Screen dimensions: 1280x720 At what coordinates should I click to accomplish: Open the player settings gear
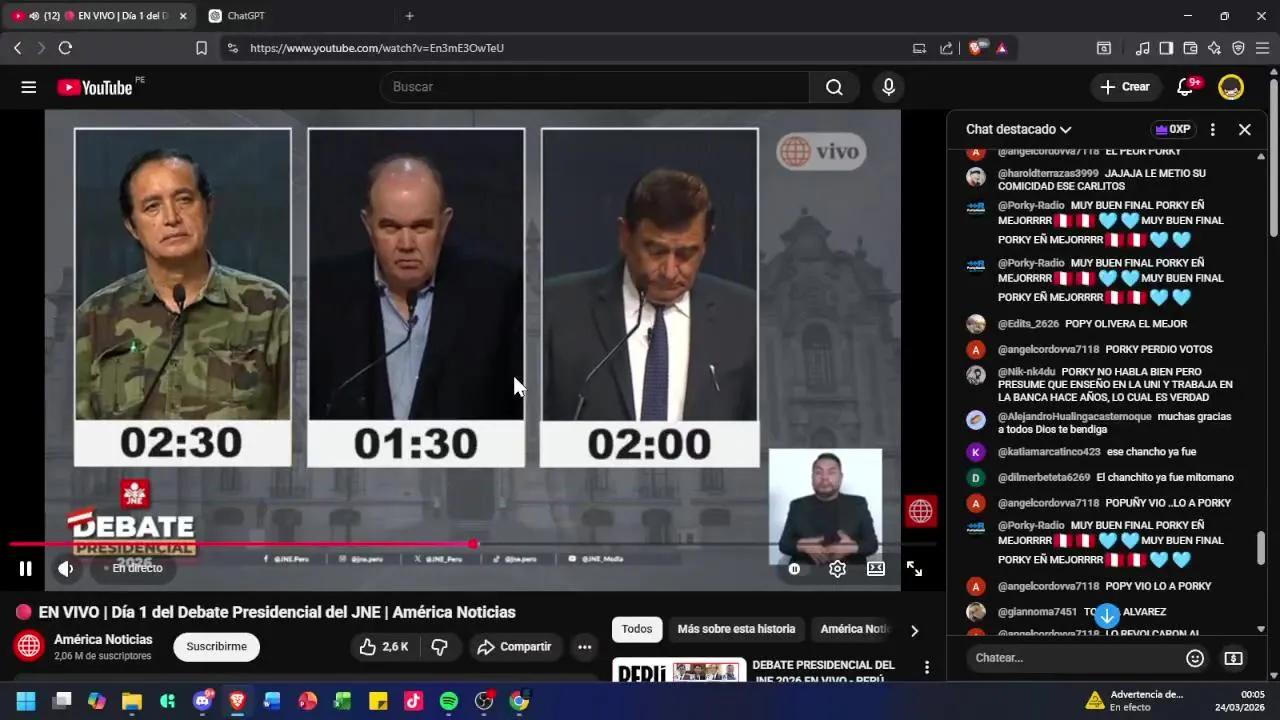pos(837,569)
